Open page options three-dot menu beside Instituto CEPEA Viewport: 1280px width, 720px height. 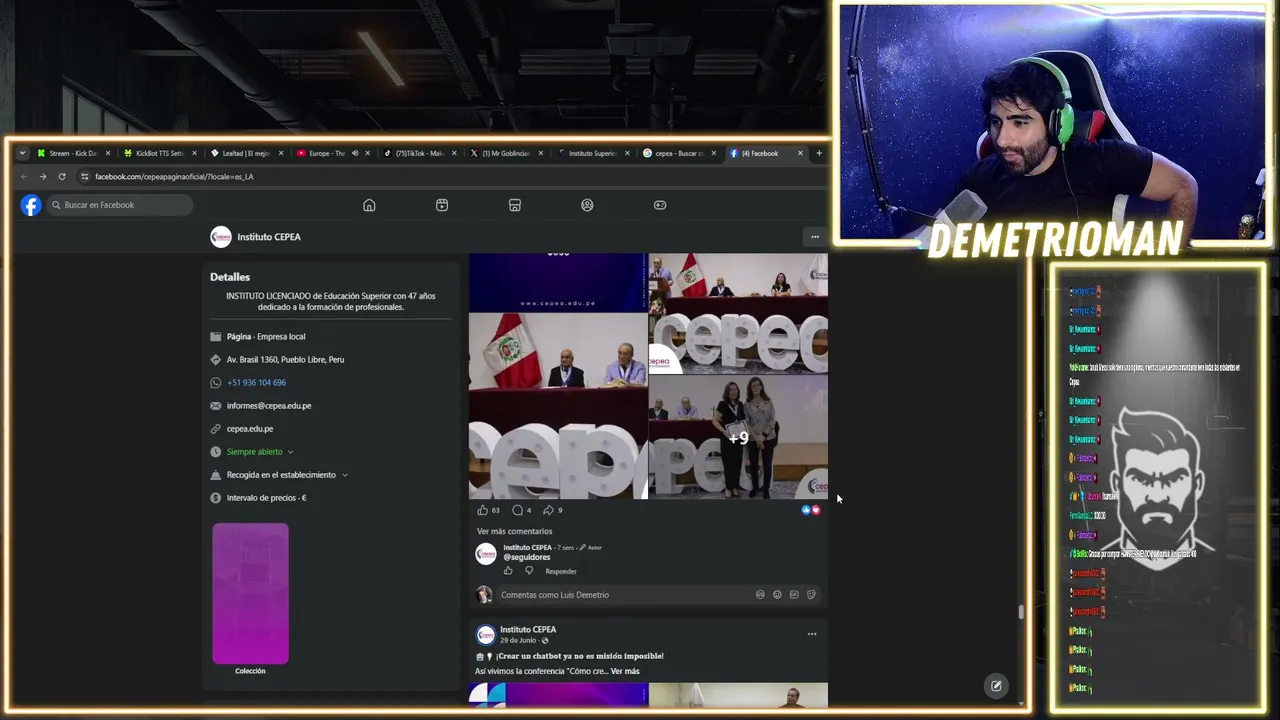815,237
